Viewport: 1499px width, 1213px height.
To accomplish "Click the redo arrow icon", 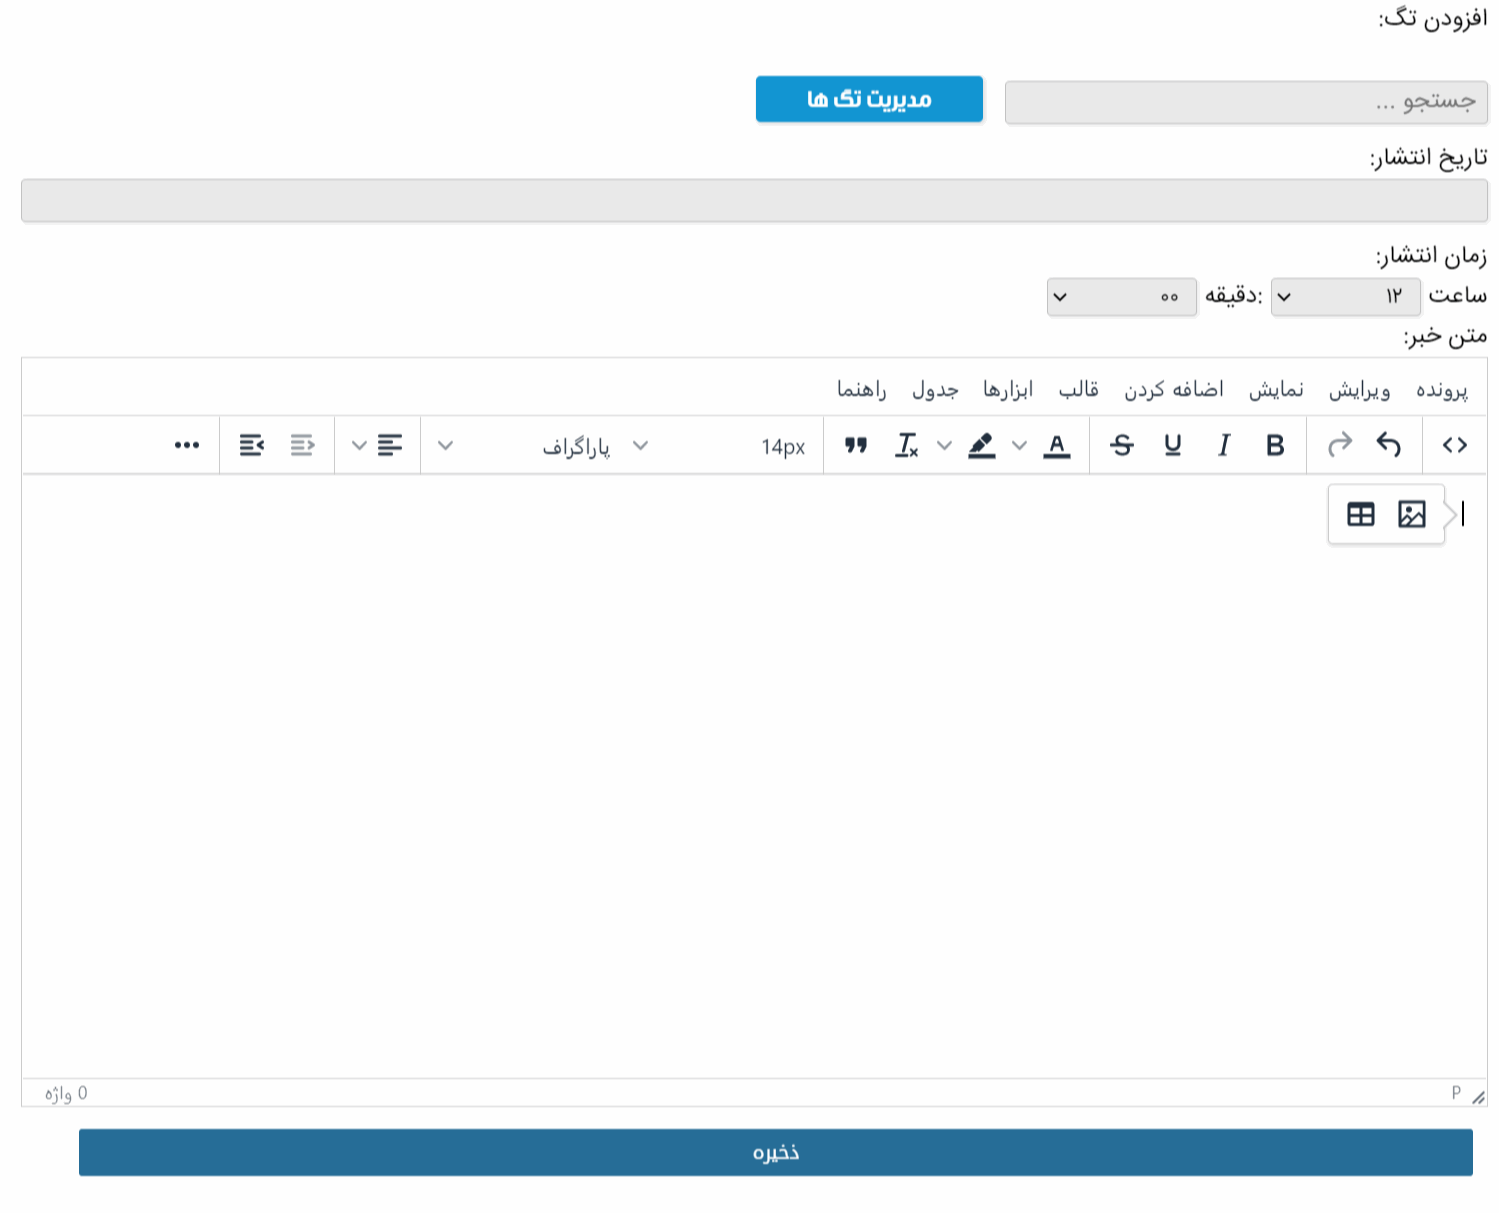I will [x=1339, y=445].
